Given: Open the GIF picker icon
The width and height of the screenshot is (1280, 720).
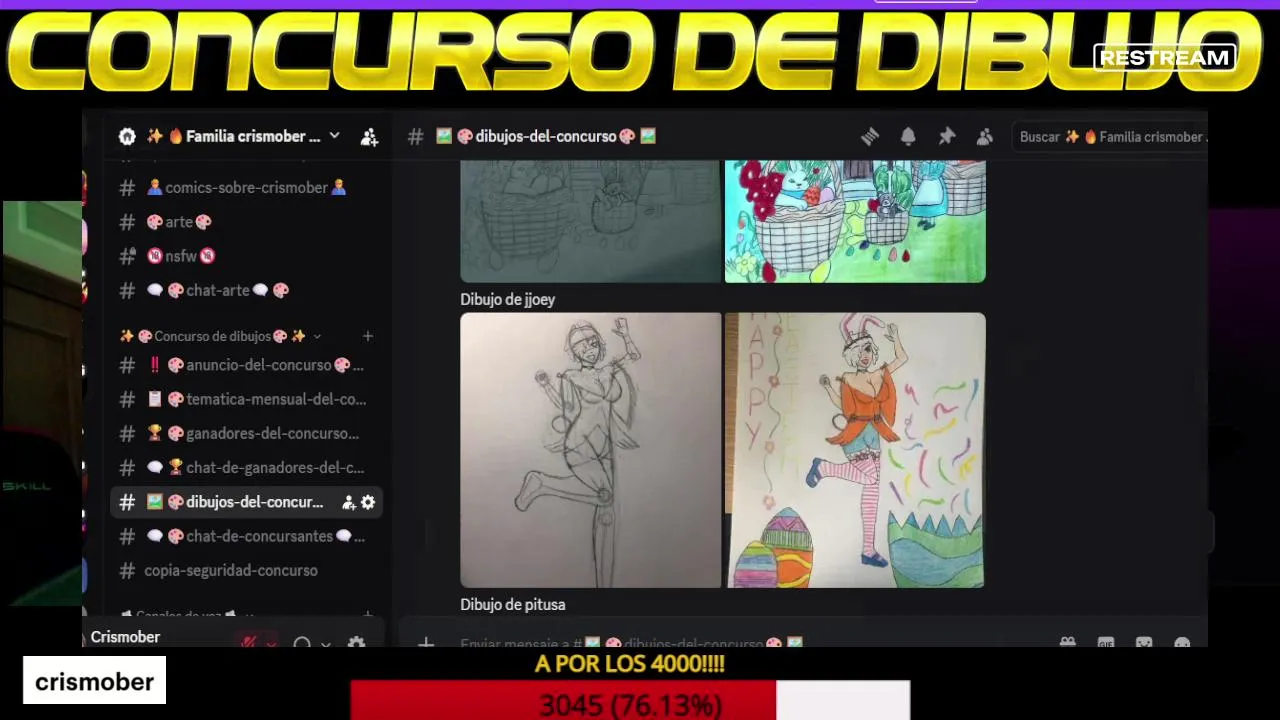Looking at the screenshot, I should (1106, 643).
